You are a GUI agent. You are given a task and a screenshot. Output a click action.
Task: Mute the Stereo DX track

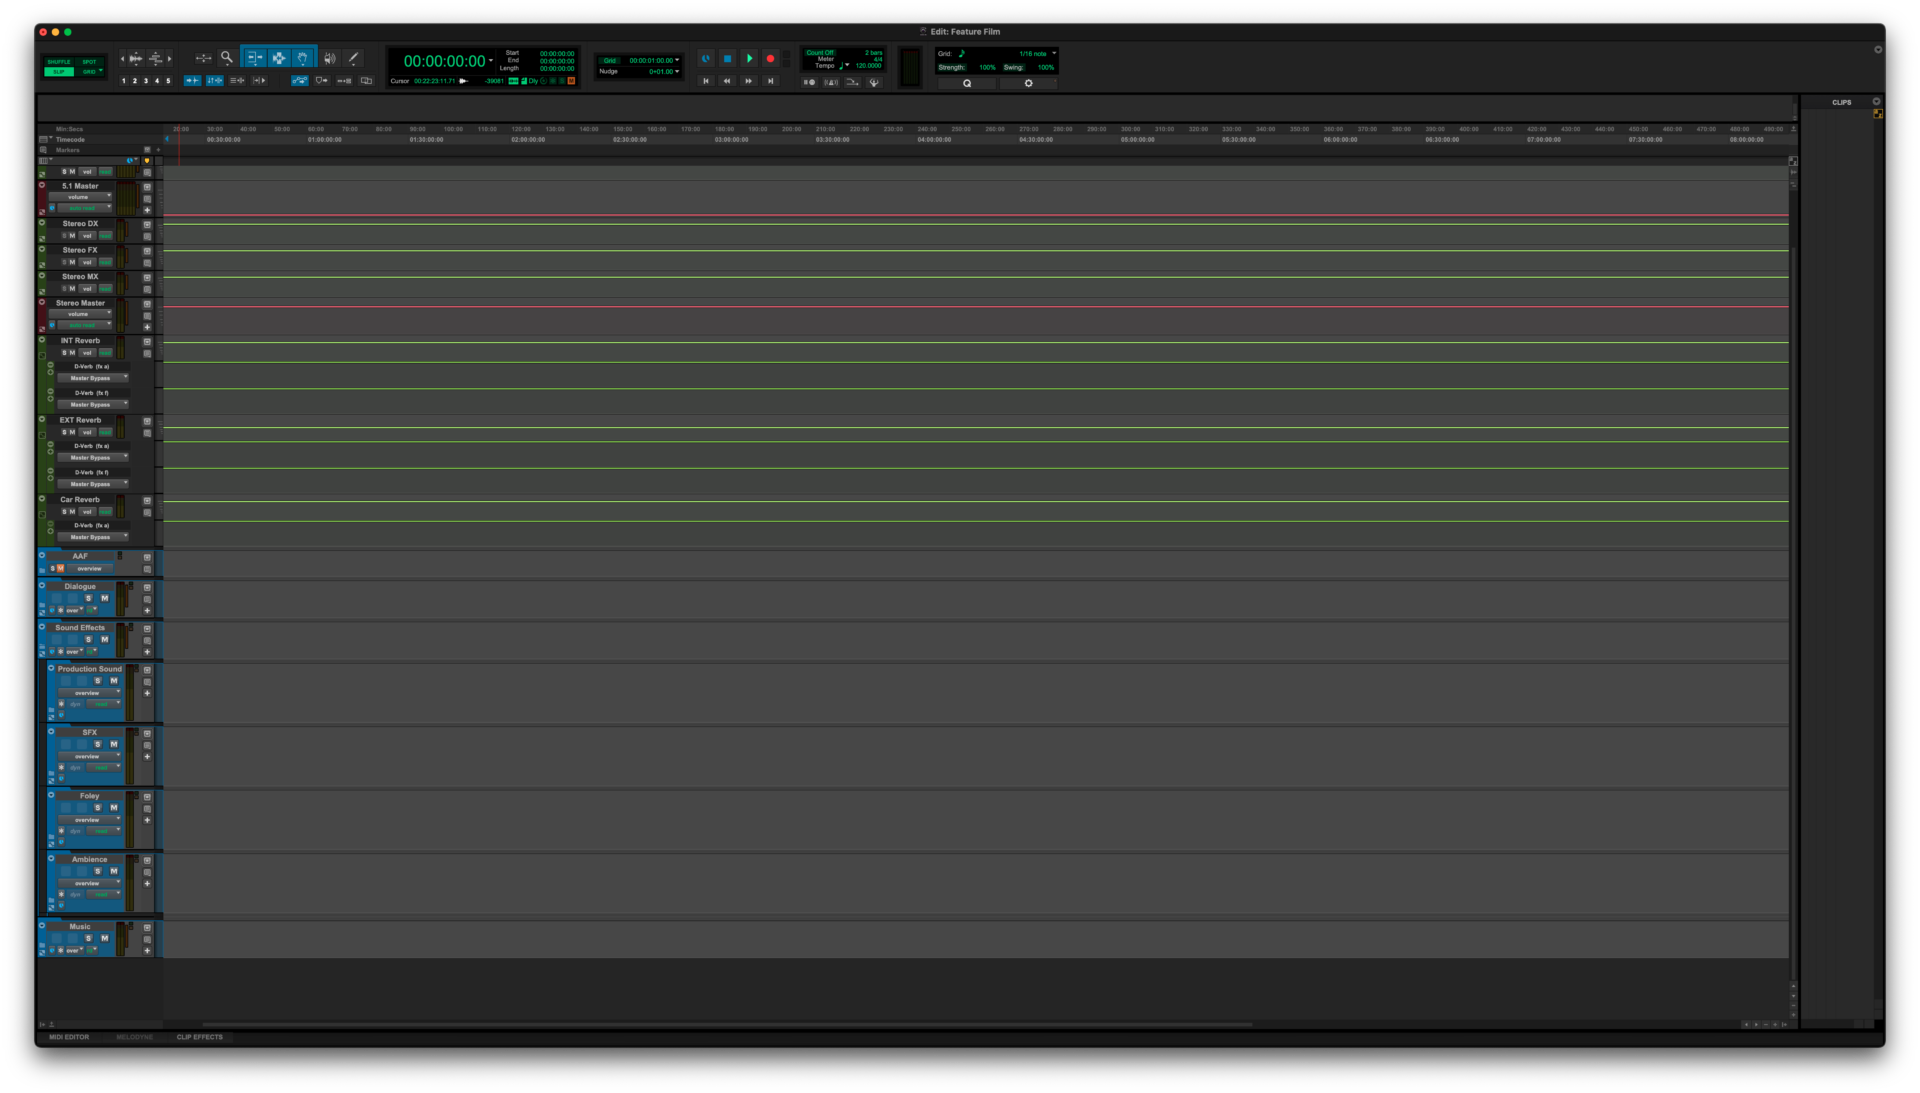(72, 236)
